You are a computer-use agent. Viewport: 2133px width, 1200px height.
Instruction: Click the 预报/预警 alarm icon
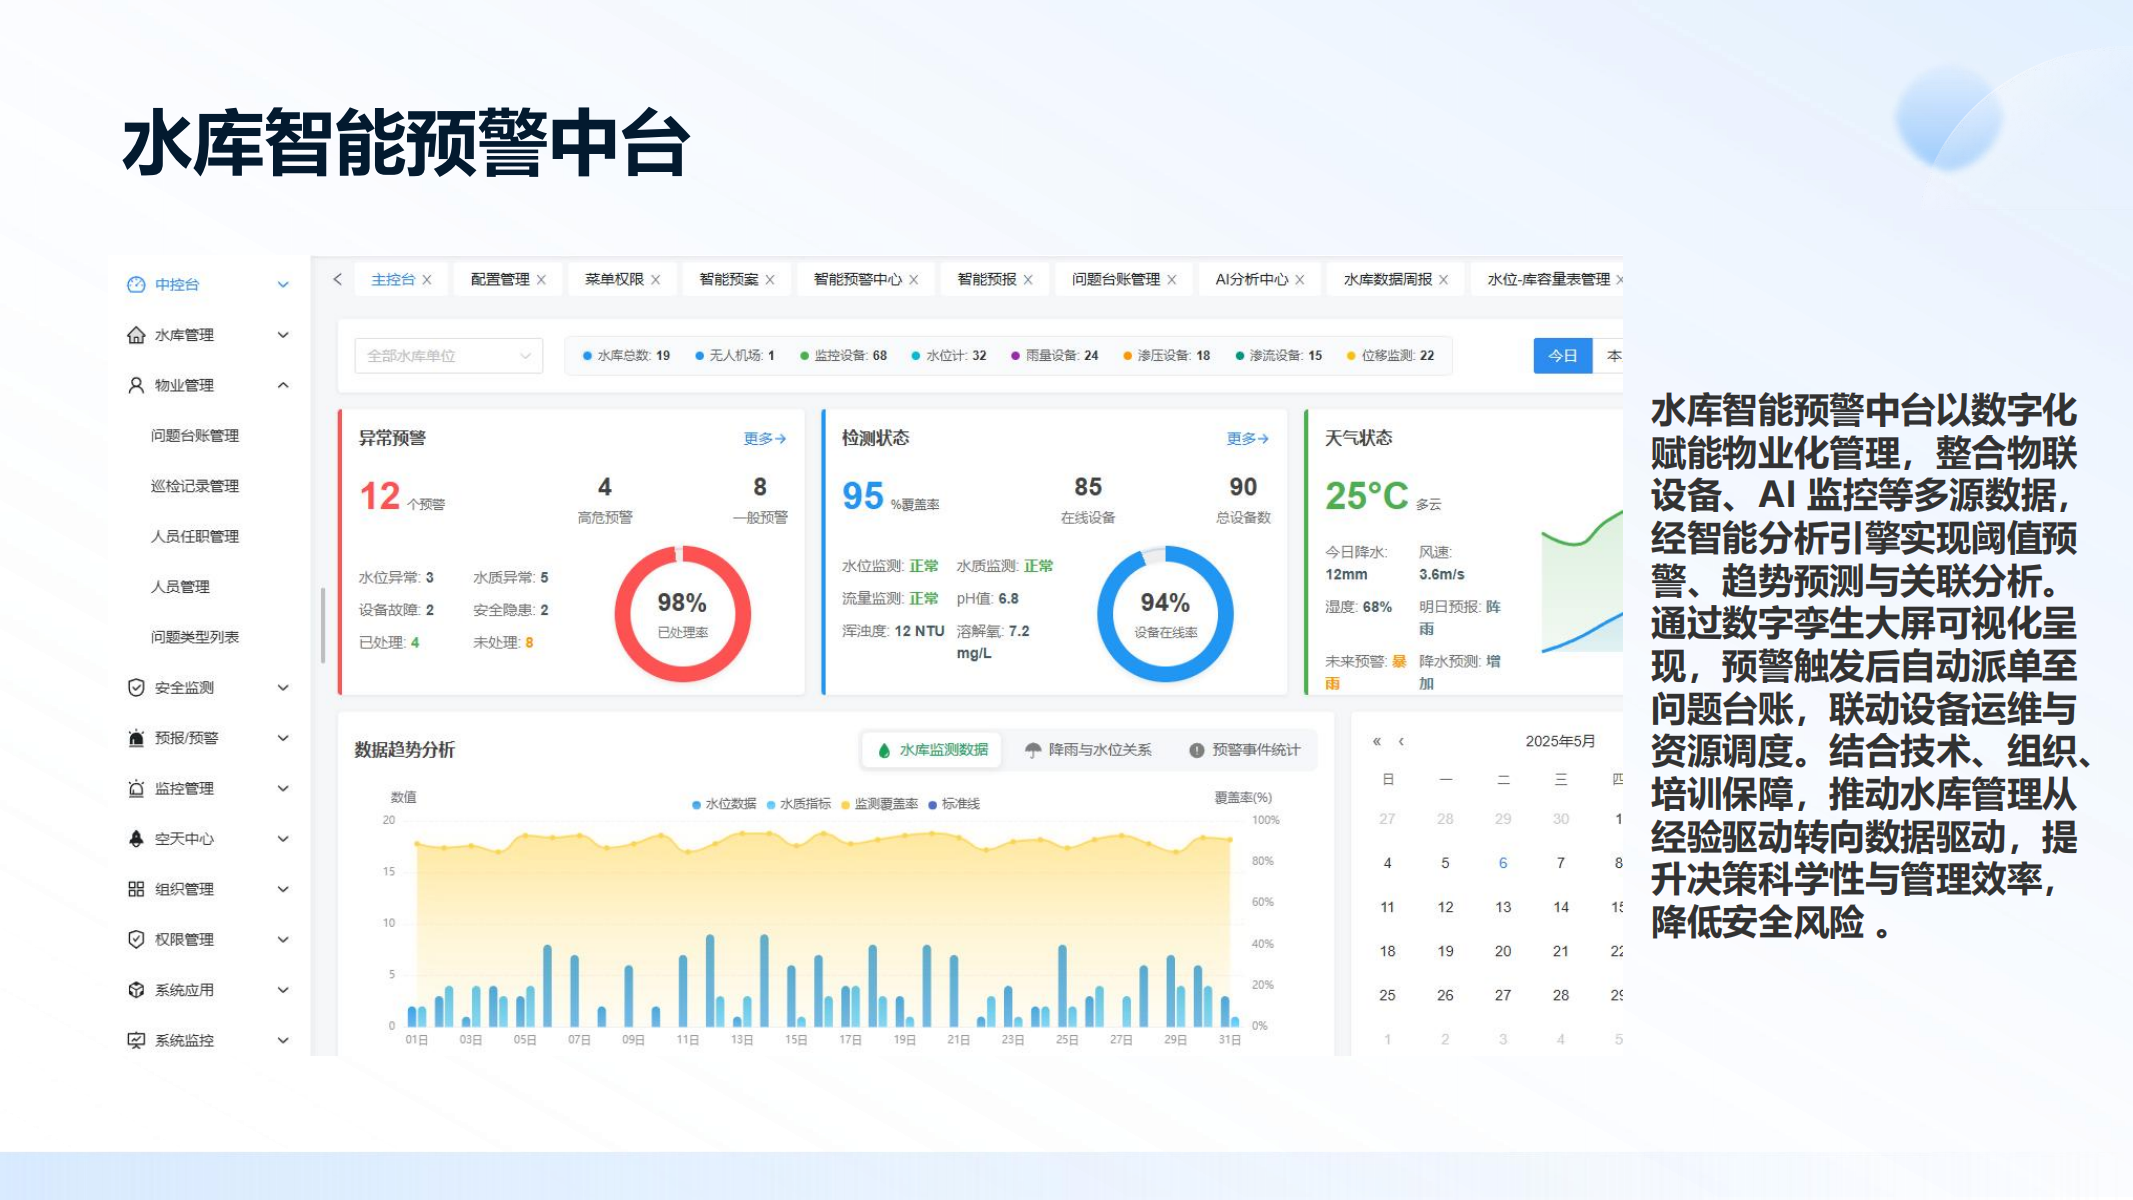coord(136,738)
